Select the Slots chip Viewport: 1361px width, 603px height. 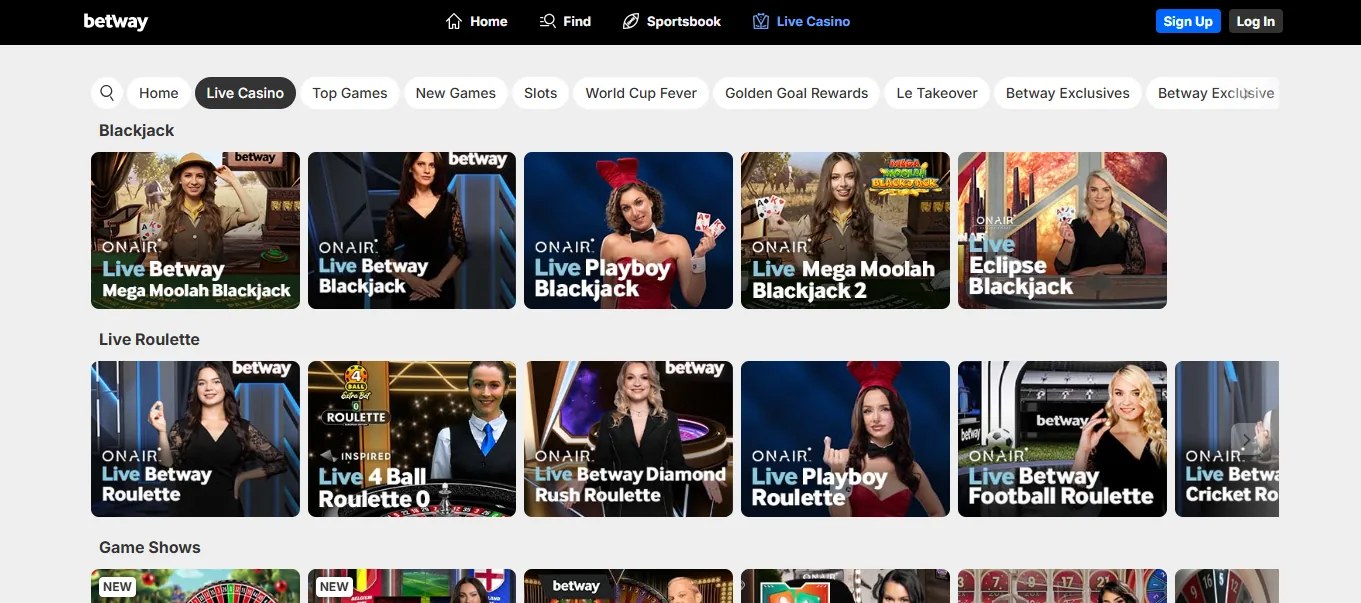coord(541,93)
